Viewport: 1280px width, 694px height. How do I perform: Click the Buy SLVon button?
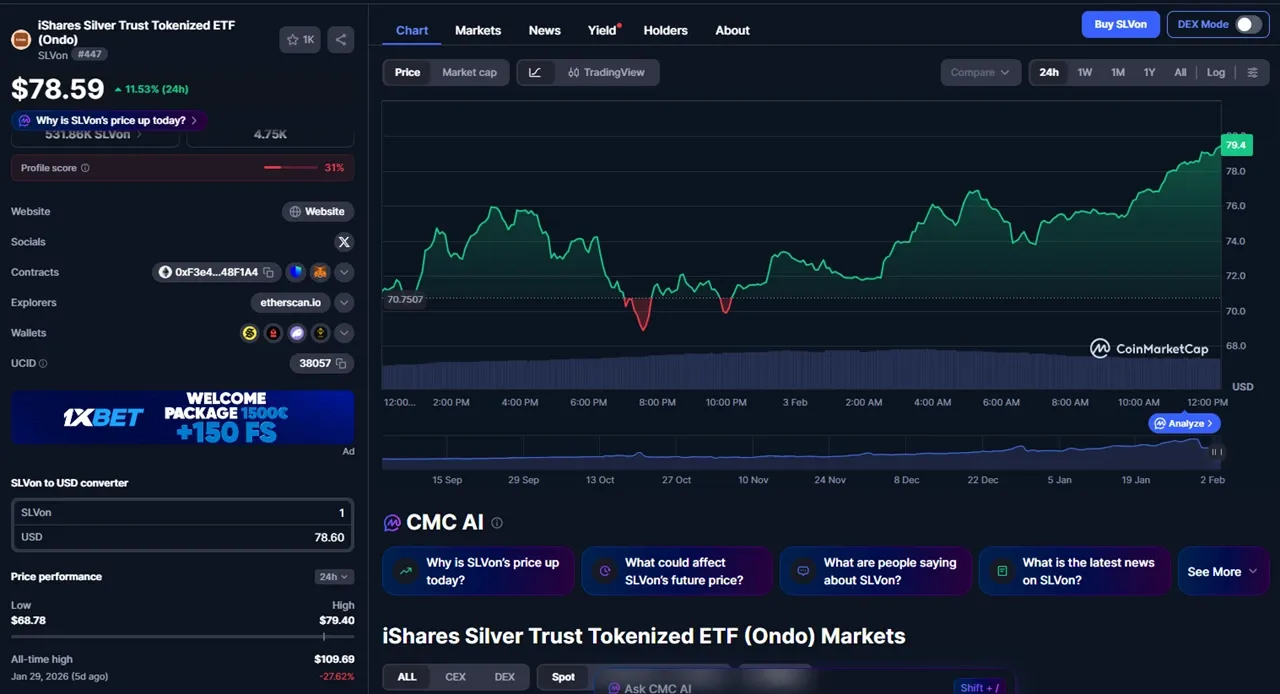(x=1120, y=24)
